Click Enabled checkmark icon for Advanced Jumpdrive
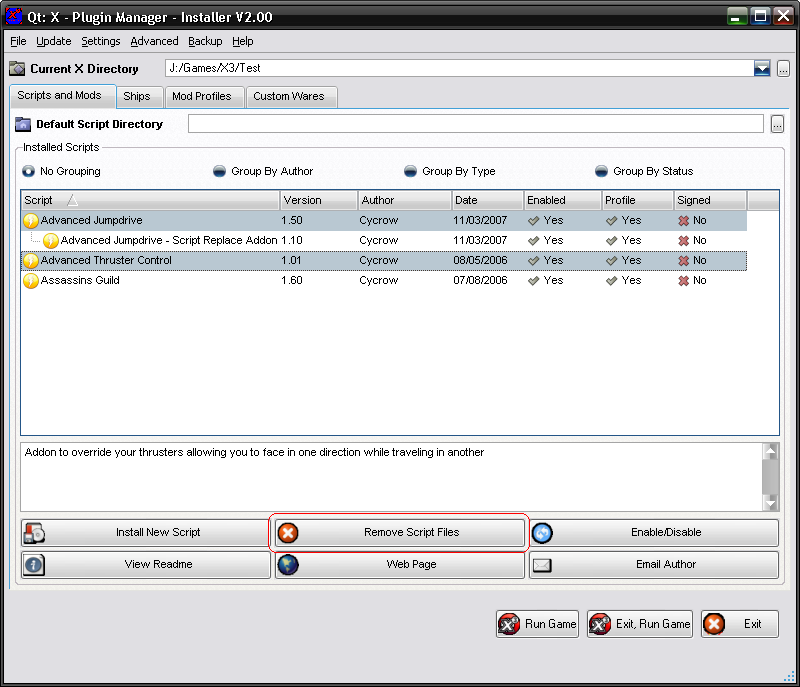 click(534, 221)
